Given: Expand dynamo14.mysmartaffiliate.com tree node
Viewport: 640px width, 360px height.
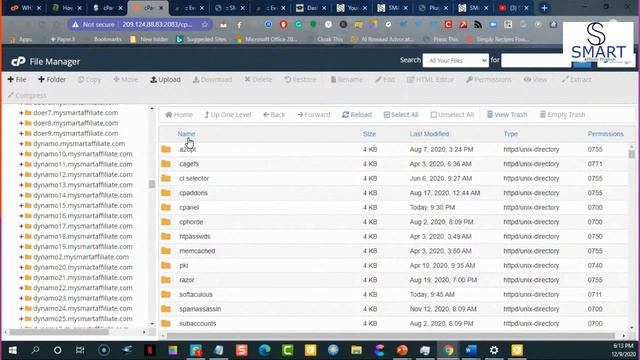Looking at the screenshot, I should click(21, 195).
